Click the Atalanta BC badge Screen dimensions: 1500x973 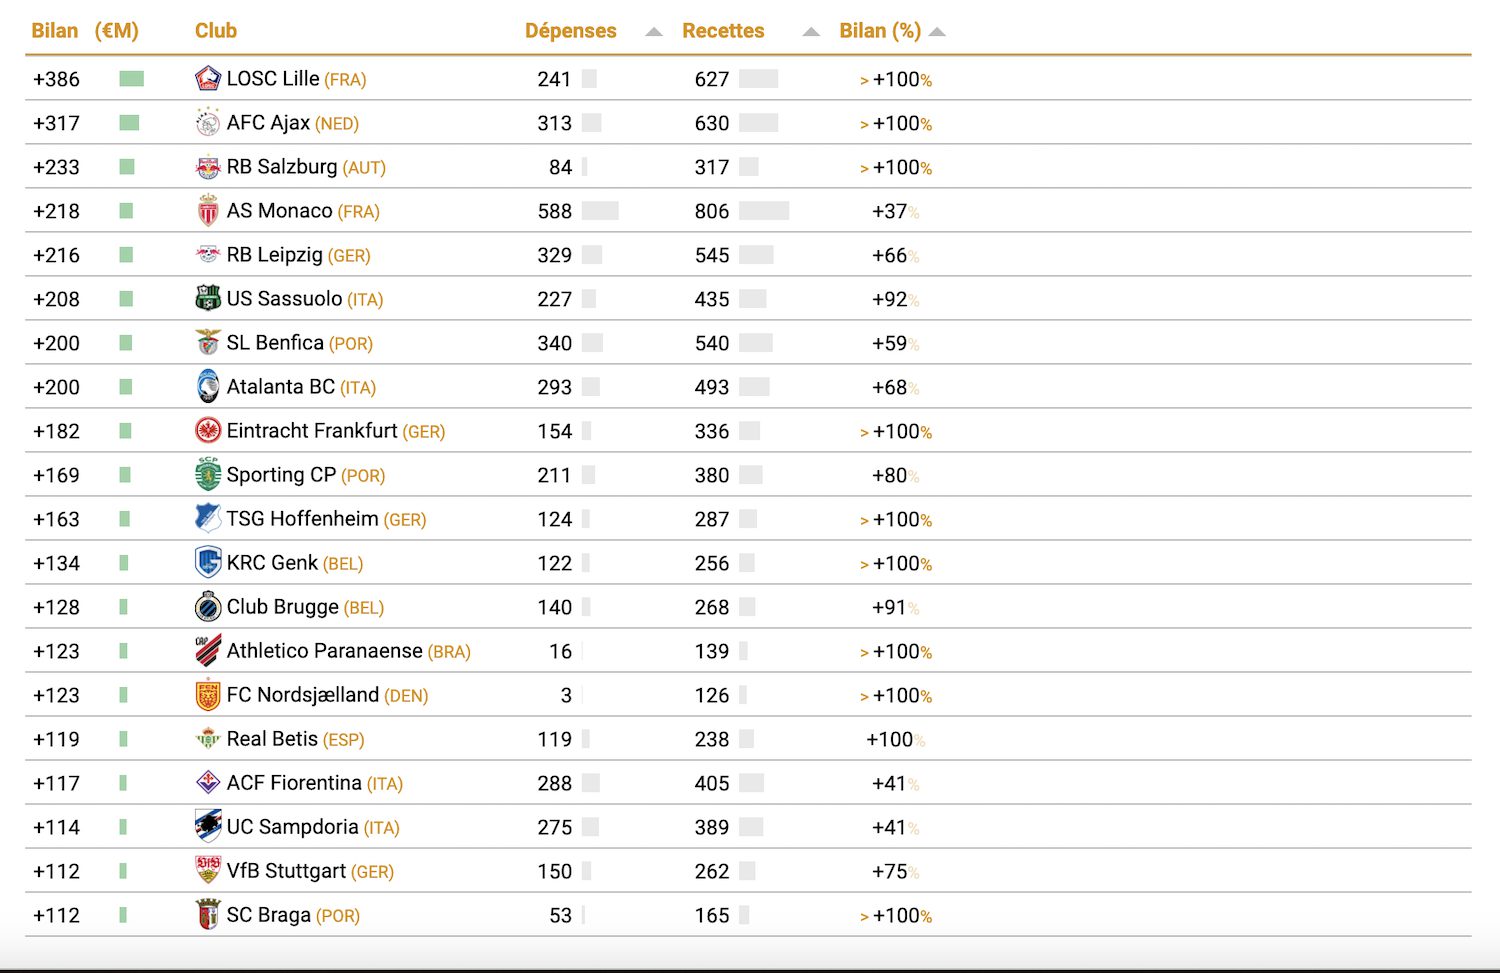(208, 386)
